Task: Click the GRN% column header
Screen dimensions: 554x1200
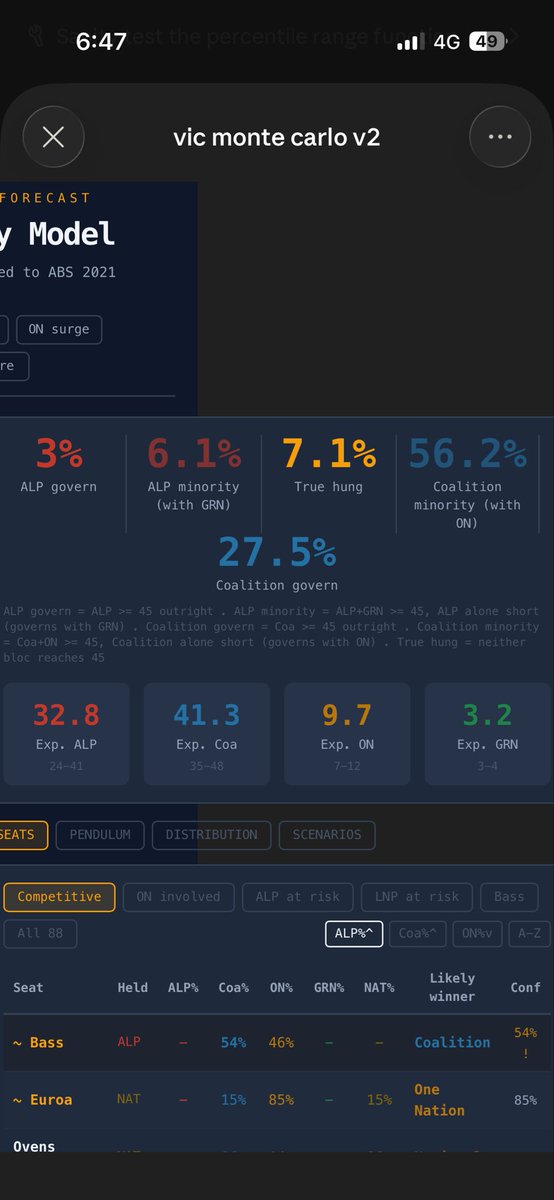Action: pos(328,987)
